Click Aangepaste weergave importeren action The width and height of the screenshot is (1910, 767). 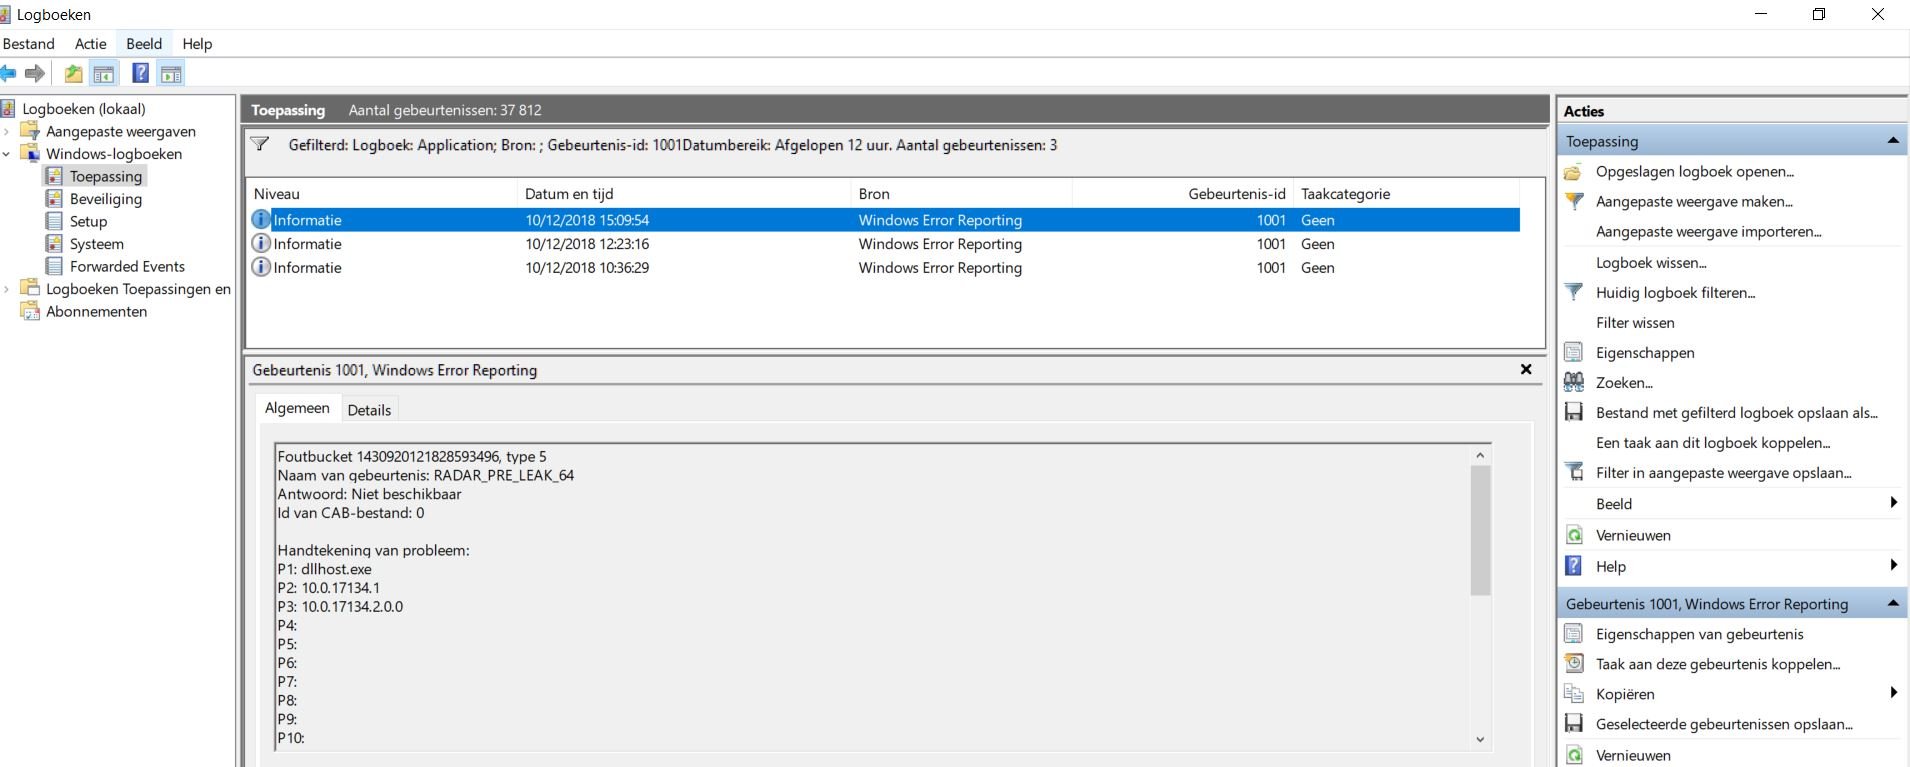pos(1708,232)
